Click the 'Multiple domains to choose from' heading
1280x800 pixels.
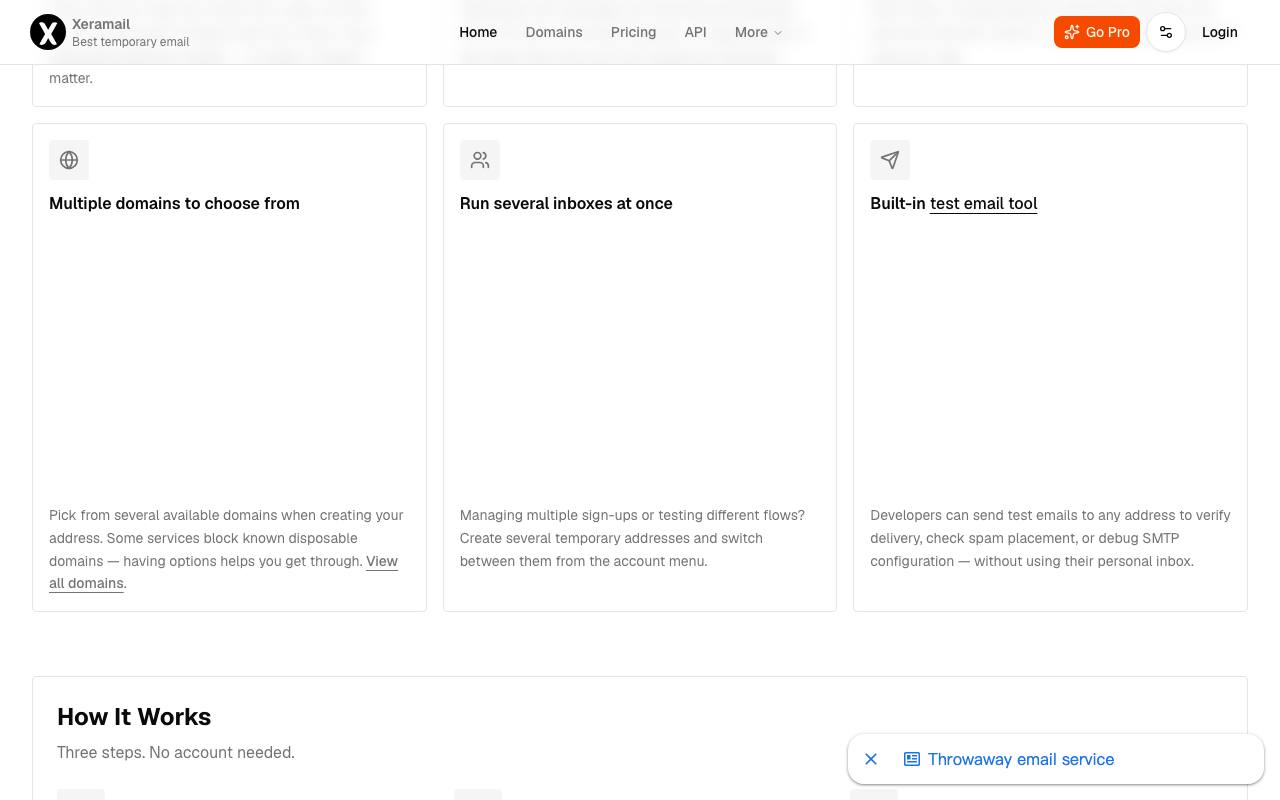[174, 203]
